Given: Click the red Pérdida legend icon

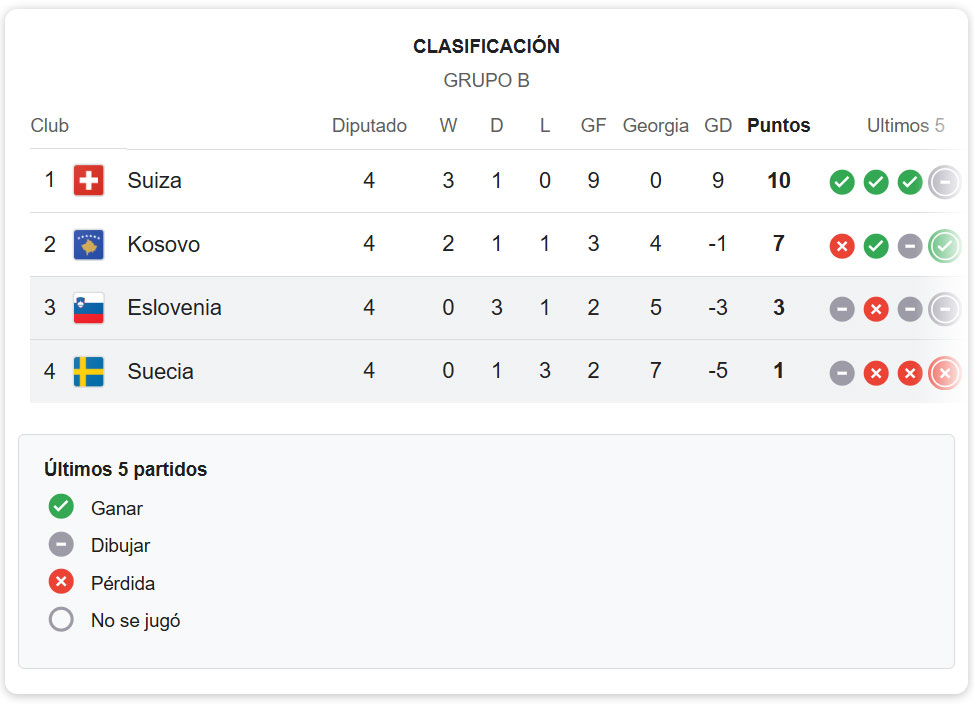Looking at the screenshot, I should click(61, 582).
